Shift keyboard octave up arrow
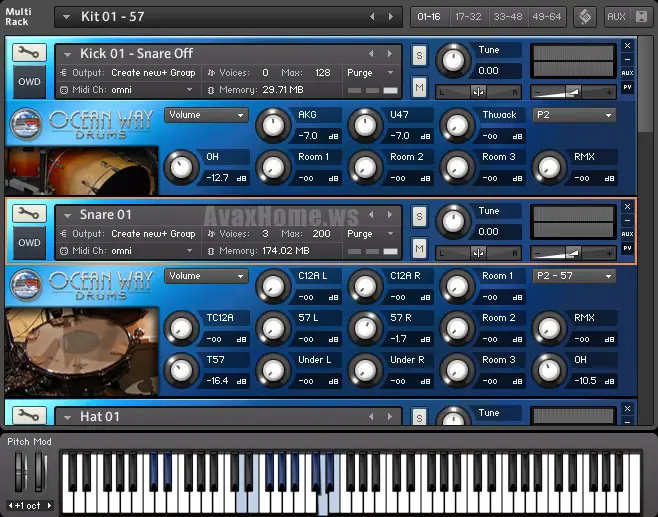 click(x=49, y=505)
